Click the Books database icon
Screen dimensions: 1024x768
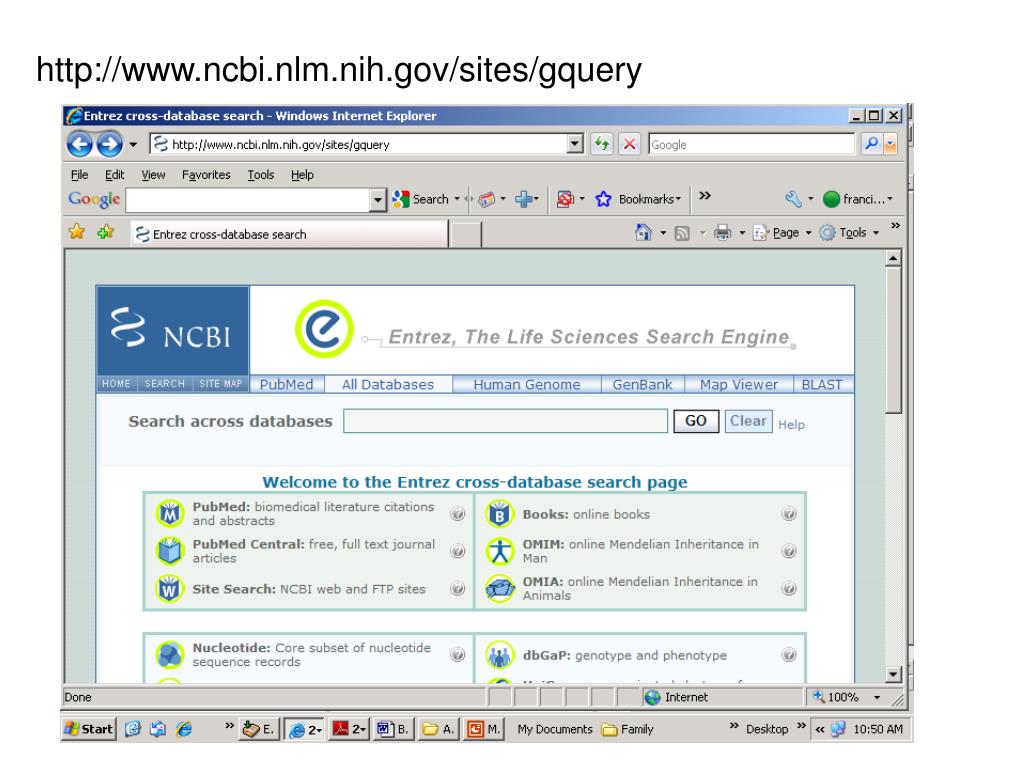(x=500, y=514)
